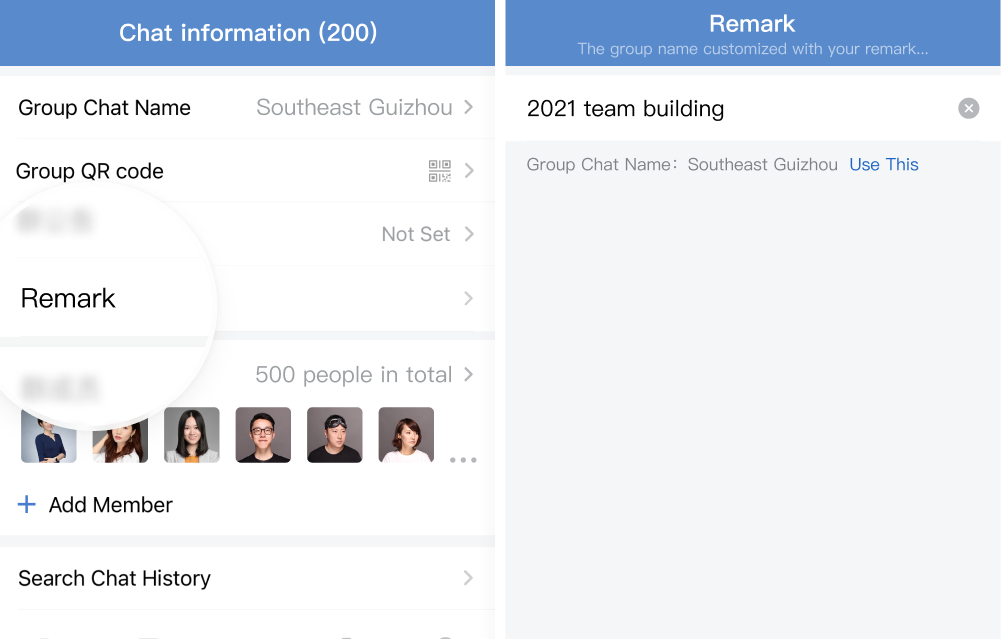Open the man with glasses avatar
The width and height of the screenshot is (1002, 640).
(x=263, y=435)
